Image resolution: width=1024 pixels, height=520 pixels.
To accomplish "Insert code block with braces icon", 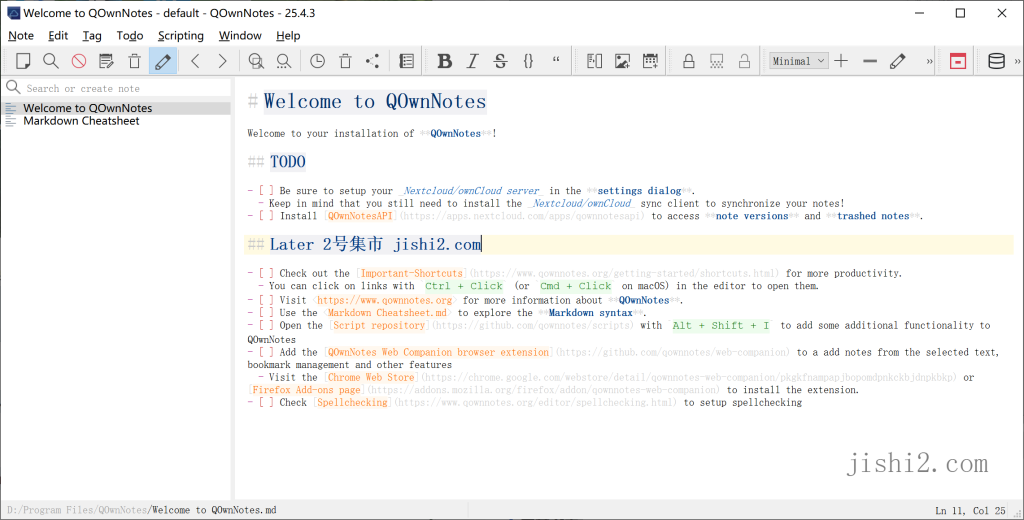I will (x=528, y=61).
